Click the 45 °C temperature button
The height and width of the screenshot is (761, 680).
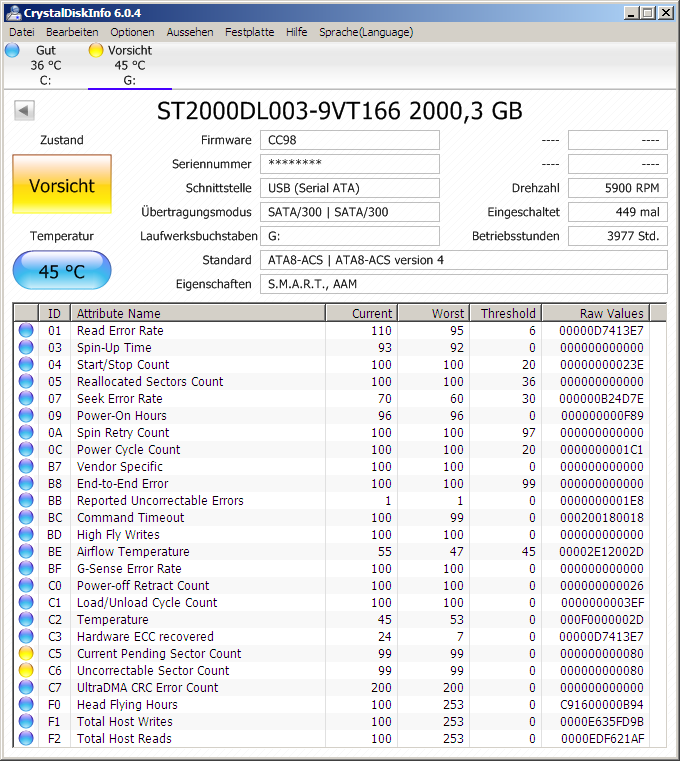click(62, 270)
